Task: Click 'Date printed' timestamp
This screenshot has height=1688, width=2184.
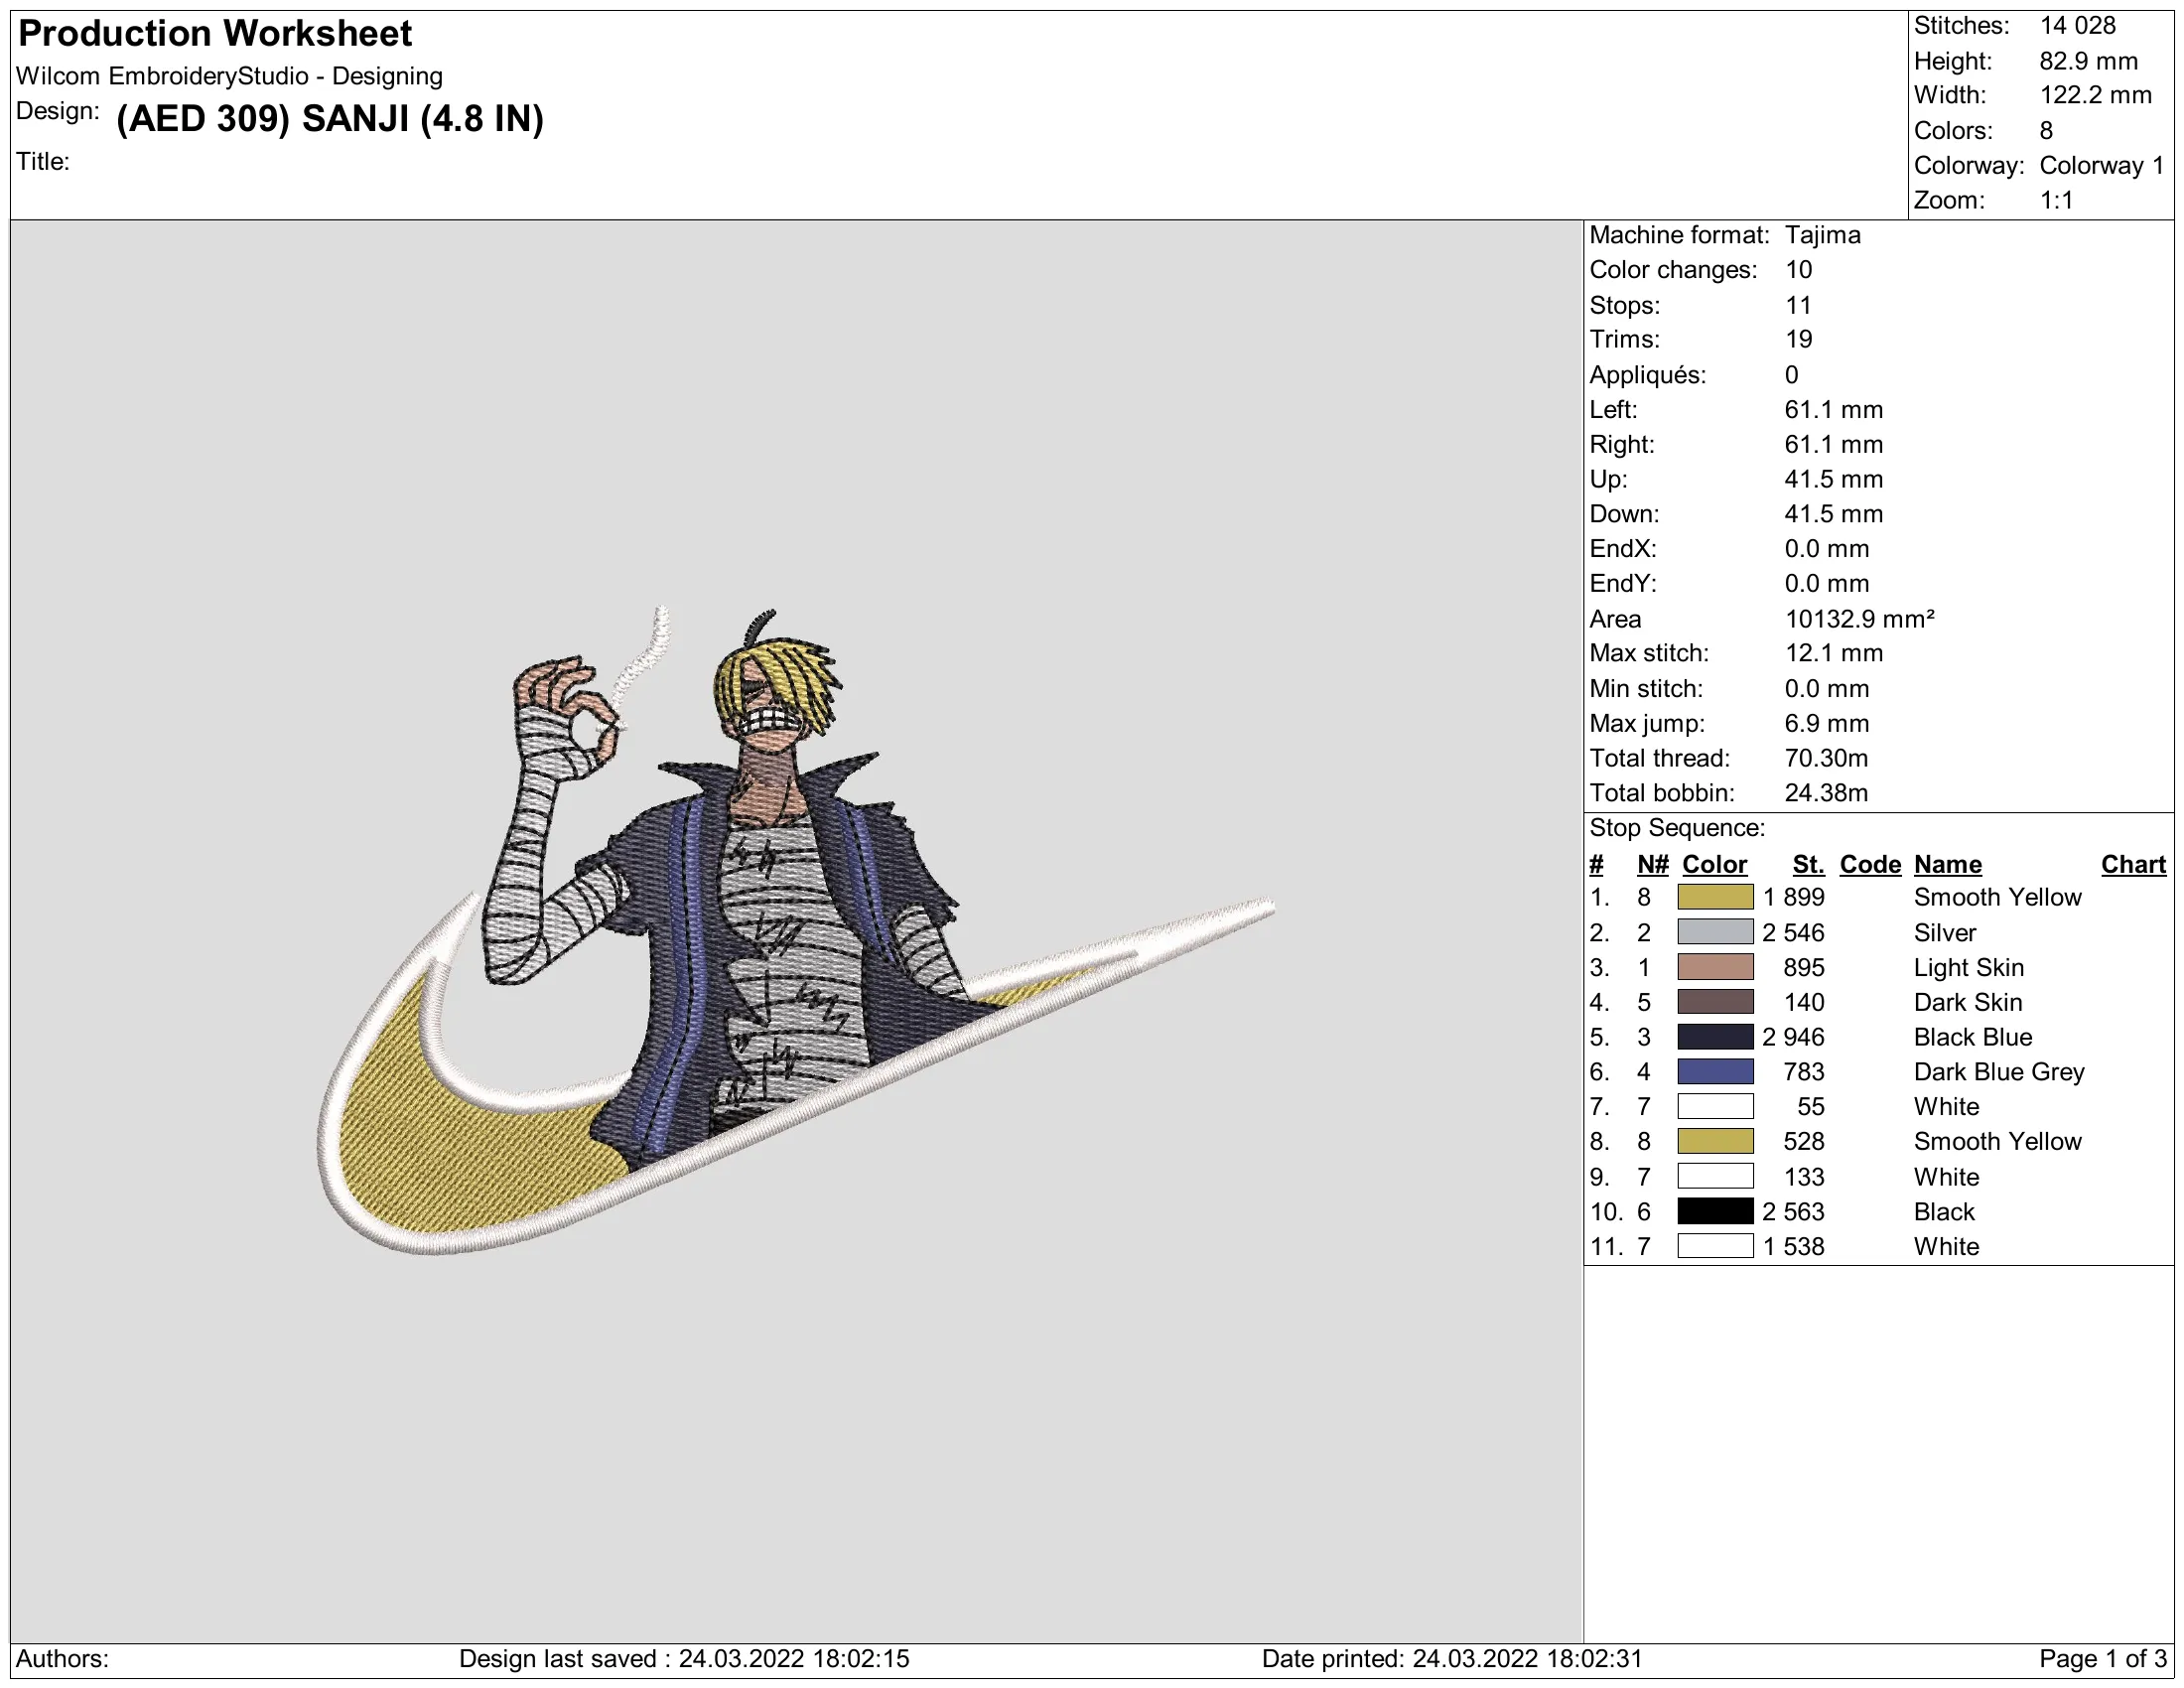Action: point(1452,1660)
